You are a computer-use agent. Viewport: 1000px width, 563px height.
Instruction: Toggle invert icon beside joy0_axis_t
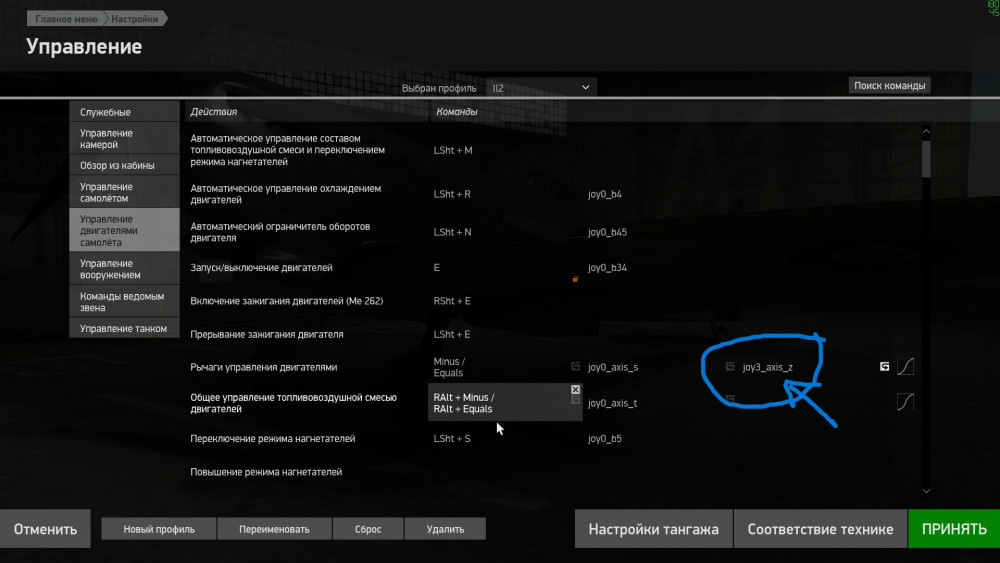(575, 400)
